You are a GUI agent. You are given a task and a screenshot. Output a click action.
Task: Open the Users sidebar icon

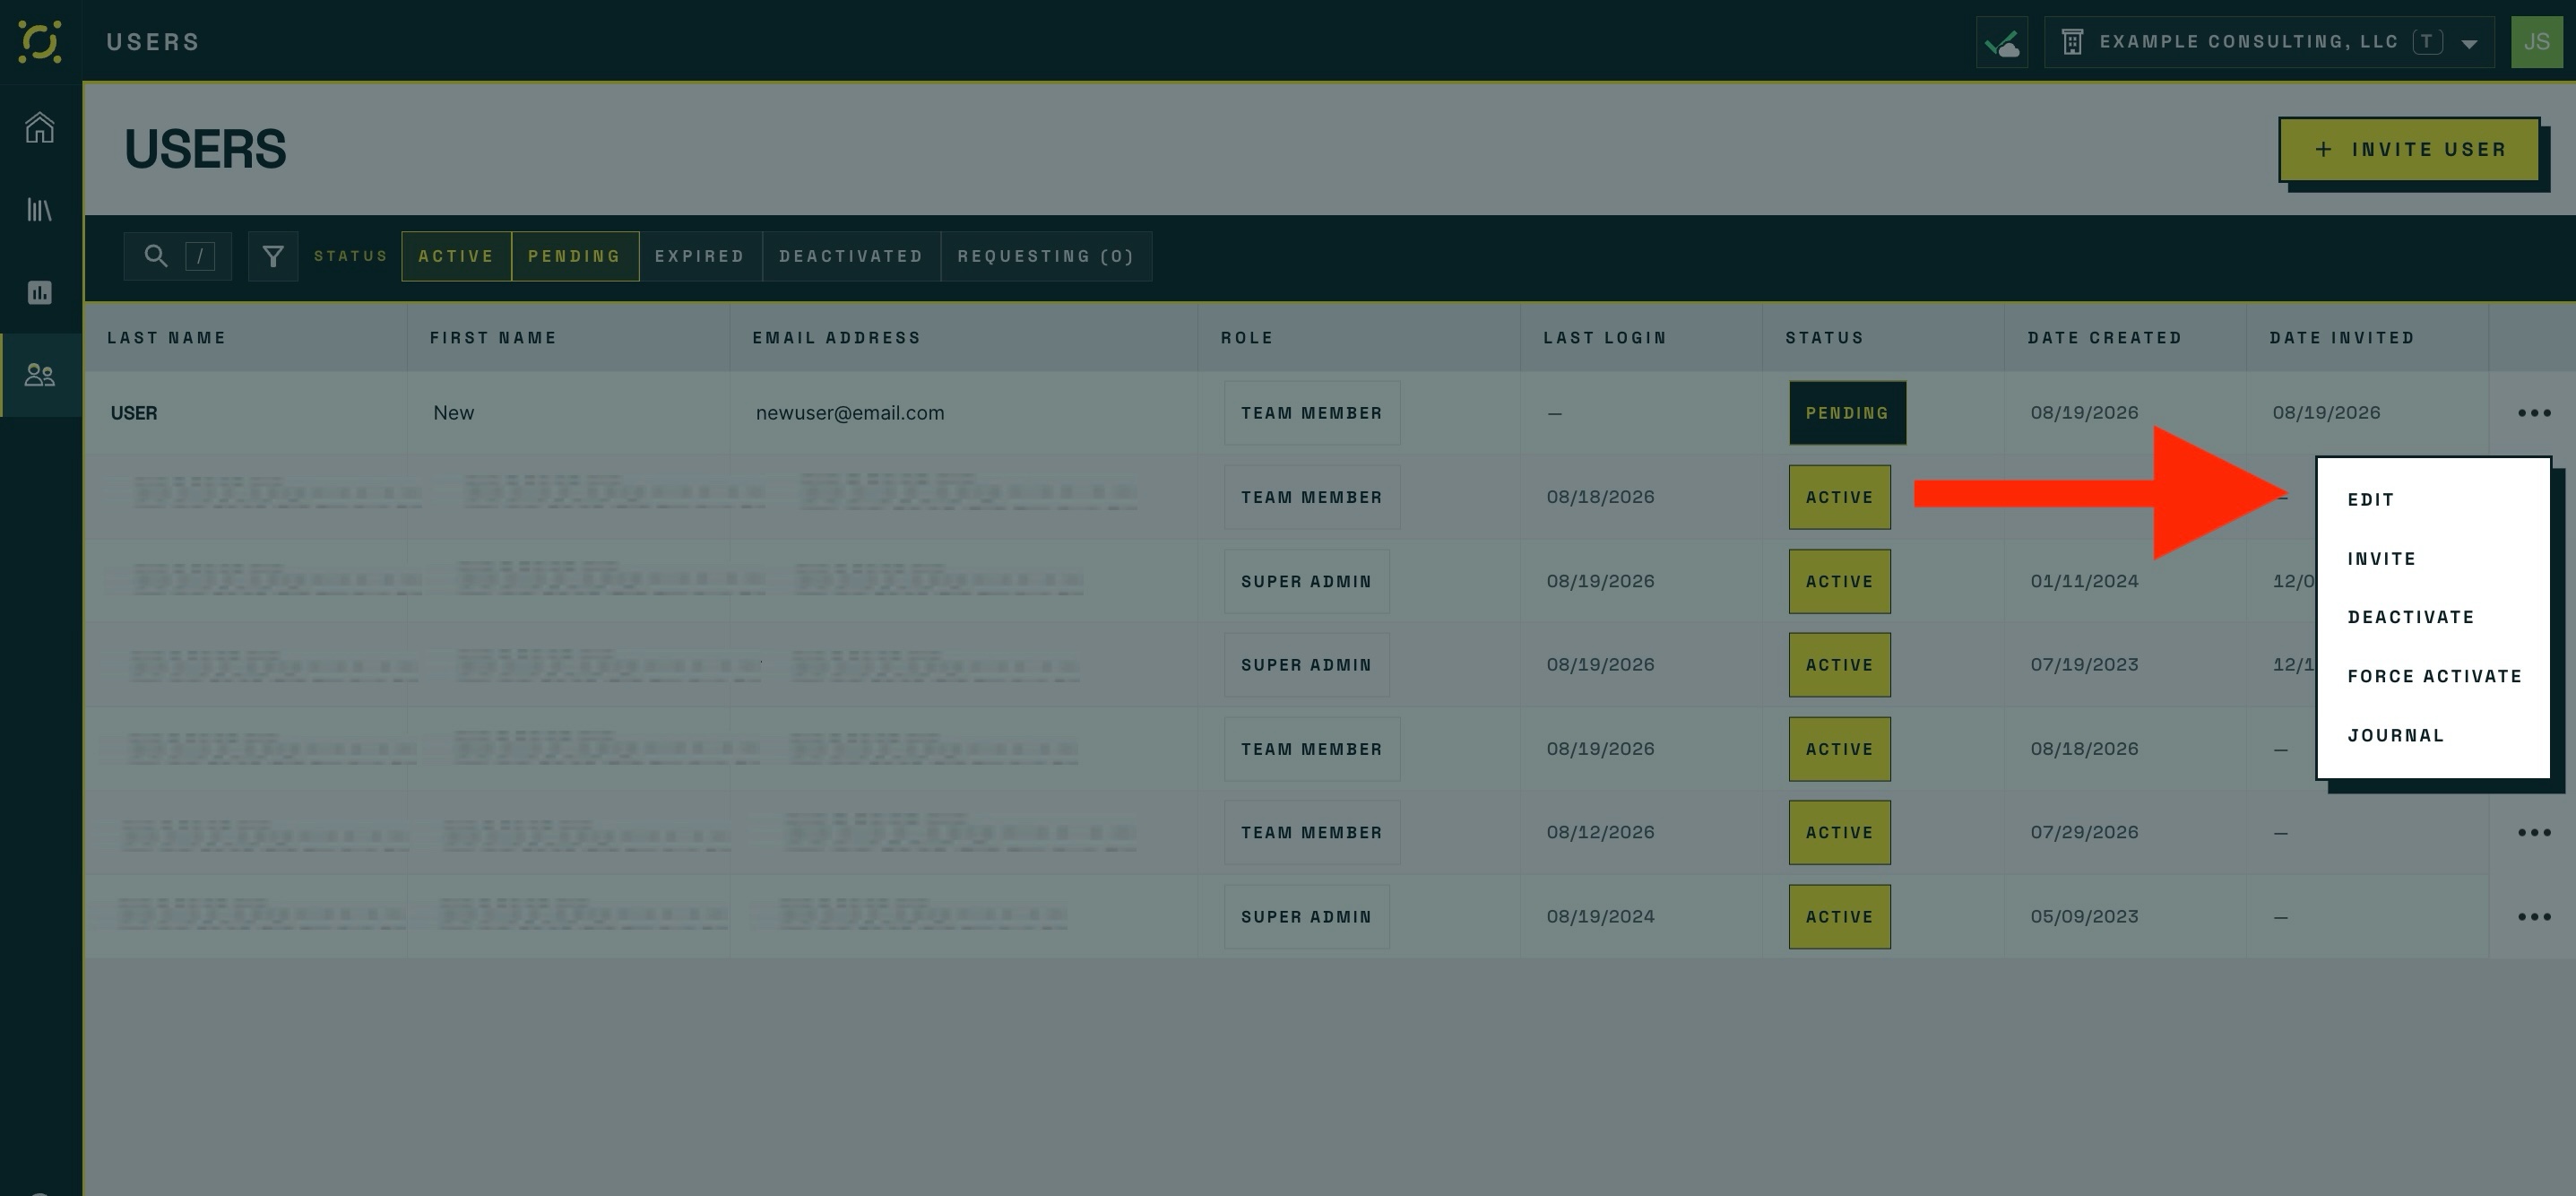[40, 375]
